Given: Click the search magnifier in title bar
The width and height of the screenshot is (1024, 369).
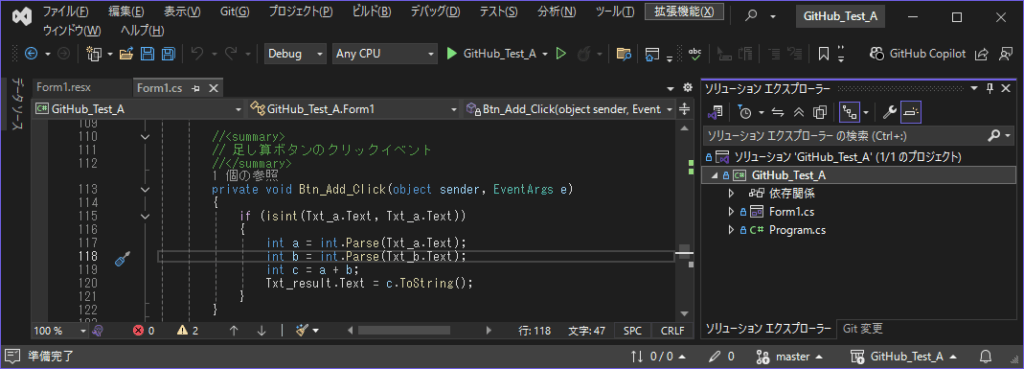Looking at the screenshot, I should (x=752, y=16).
